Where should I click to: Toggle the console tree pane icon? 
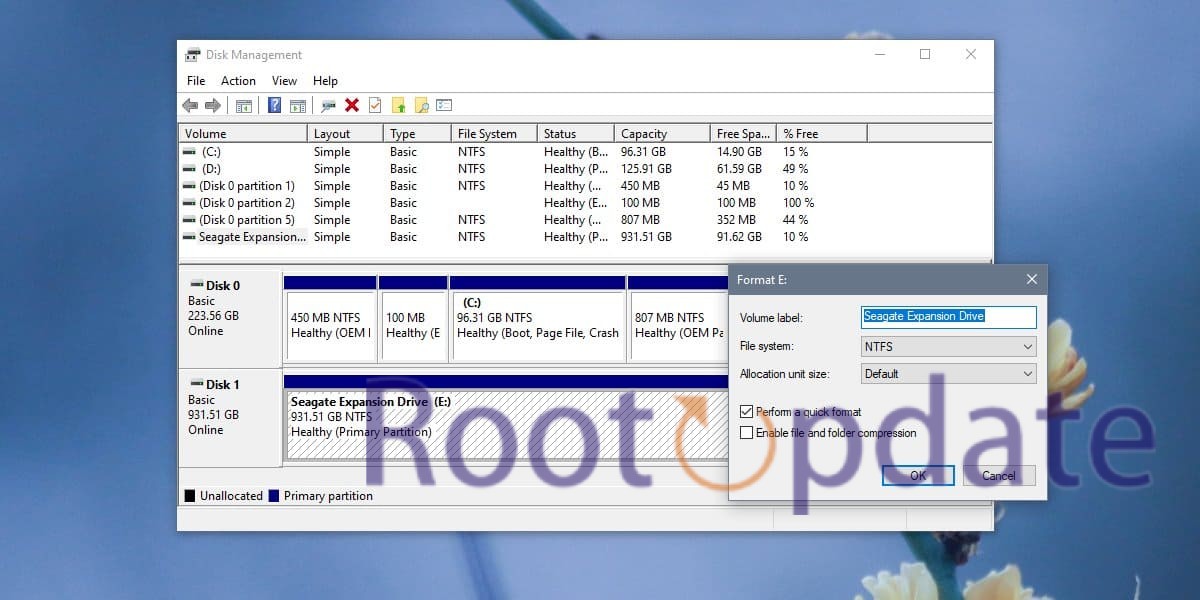(x=246, y=105)
